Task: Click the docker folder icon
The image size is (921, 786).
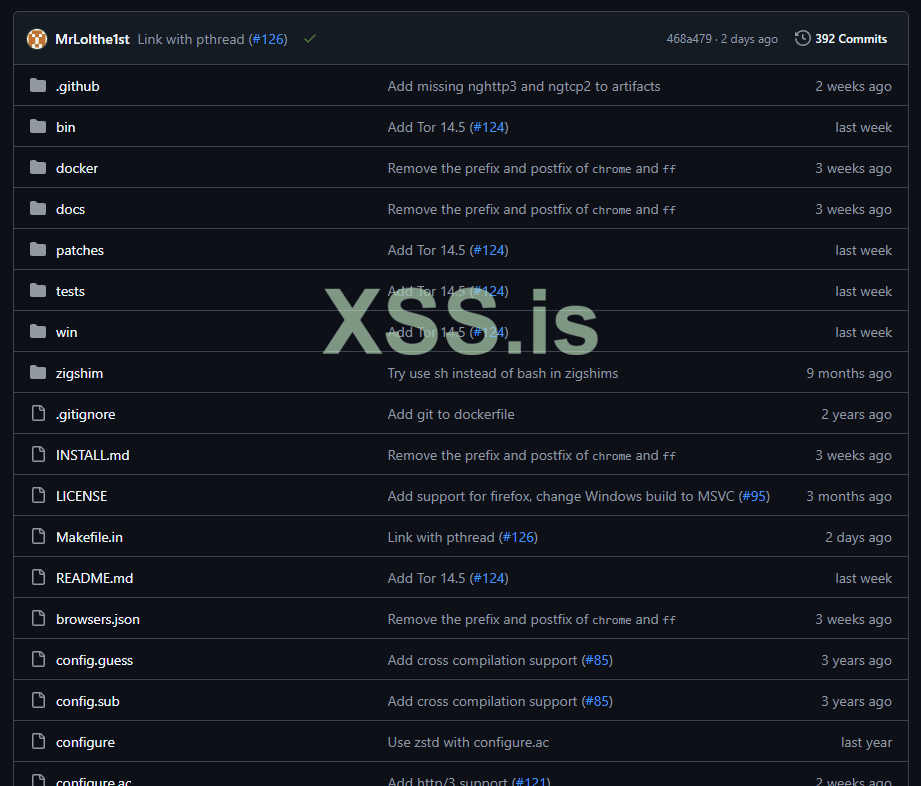Action: pos(38,168)
